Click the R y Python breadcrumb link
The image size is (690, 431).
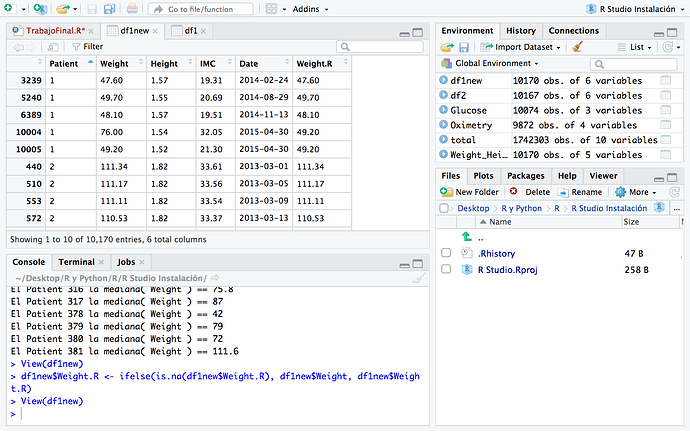pos(521,208)
